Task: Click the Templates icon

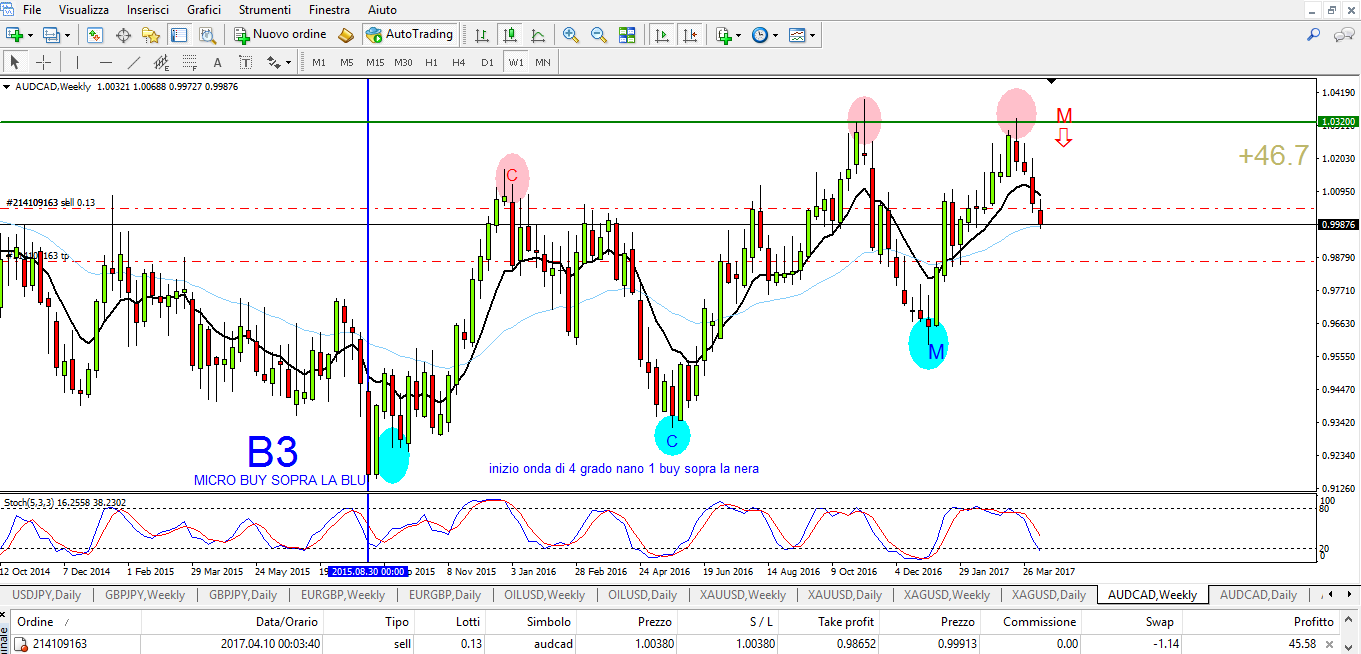Action: pos(796,35)
